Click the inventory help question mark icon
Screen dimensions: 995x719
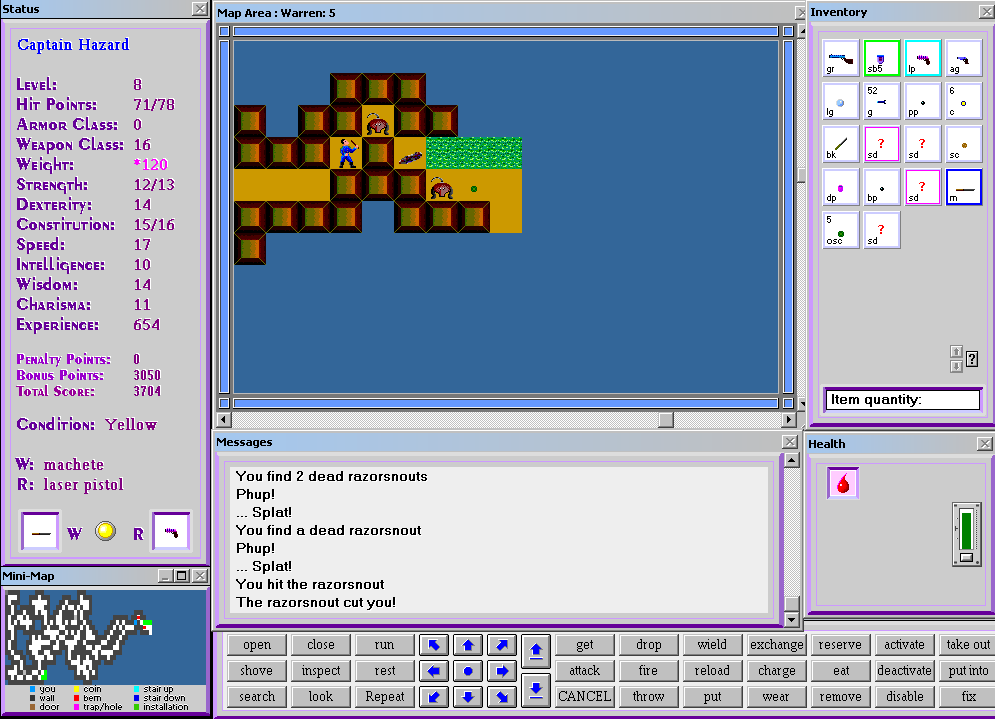[972, 359]
